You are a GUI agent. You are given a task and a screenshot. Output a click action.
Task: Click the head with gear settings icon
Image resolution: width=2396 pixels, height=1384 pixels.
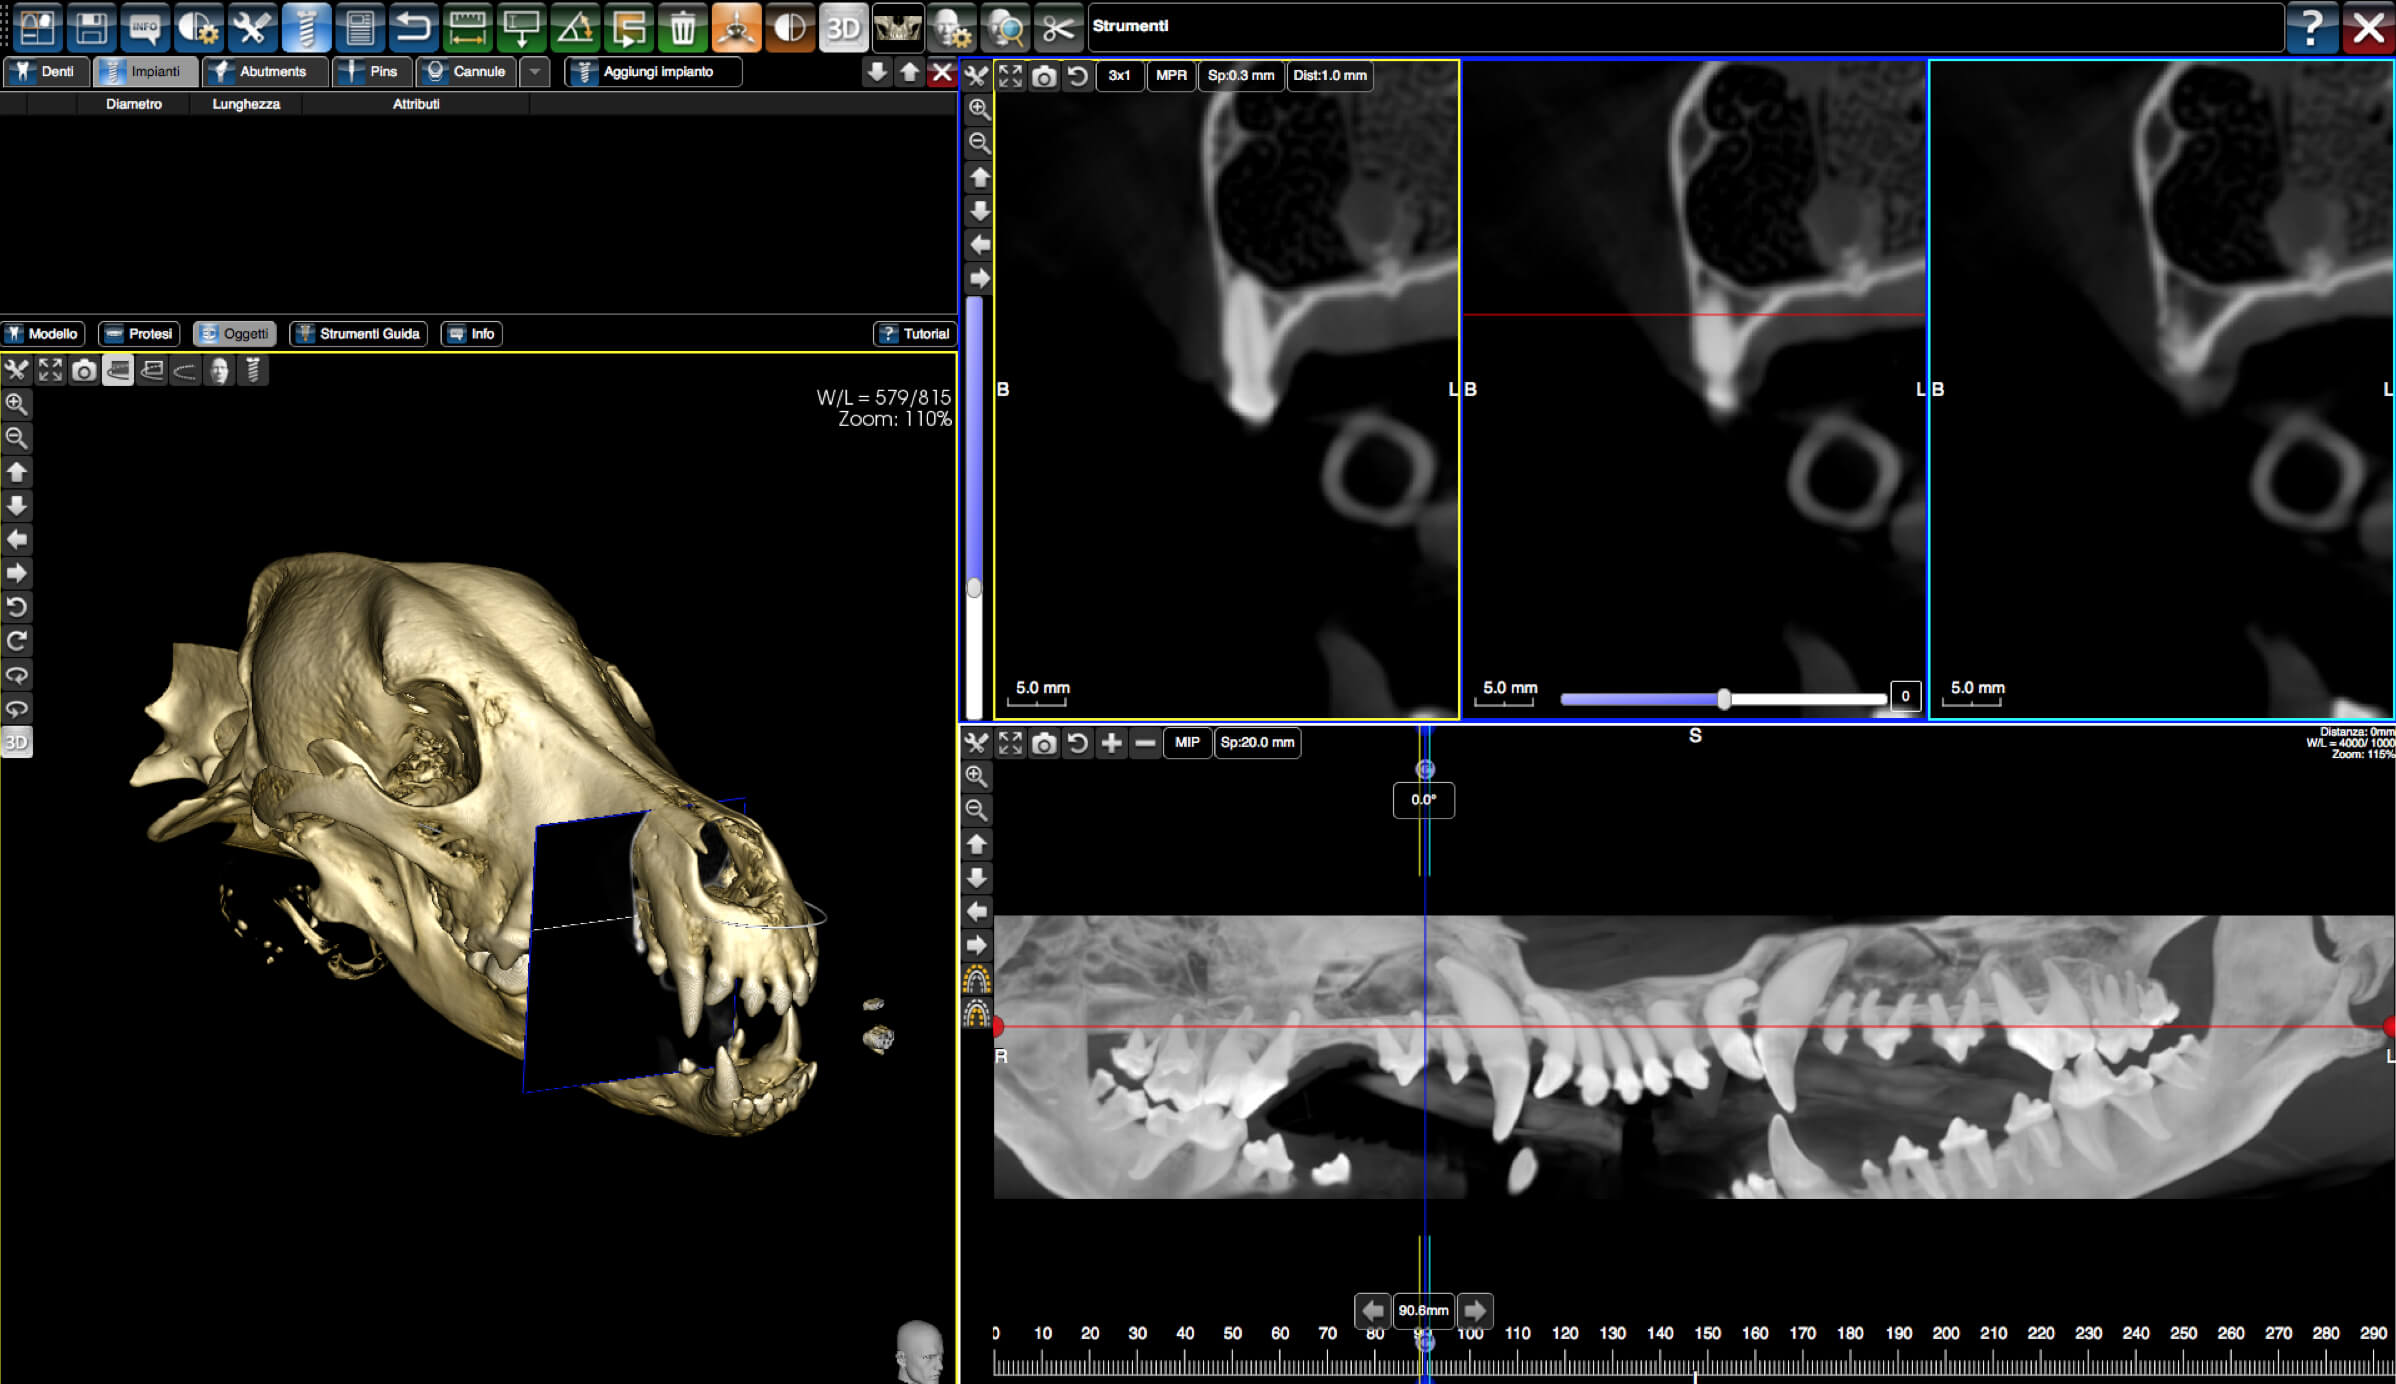point(951,27)
